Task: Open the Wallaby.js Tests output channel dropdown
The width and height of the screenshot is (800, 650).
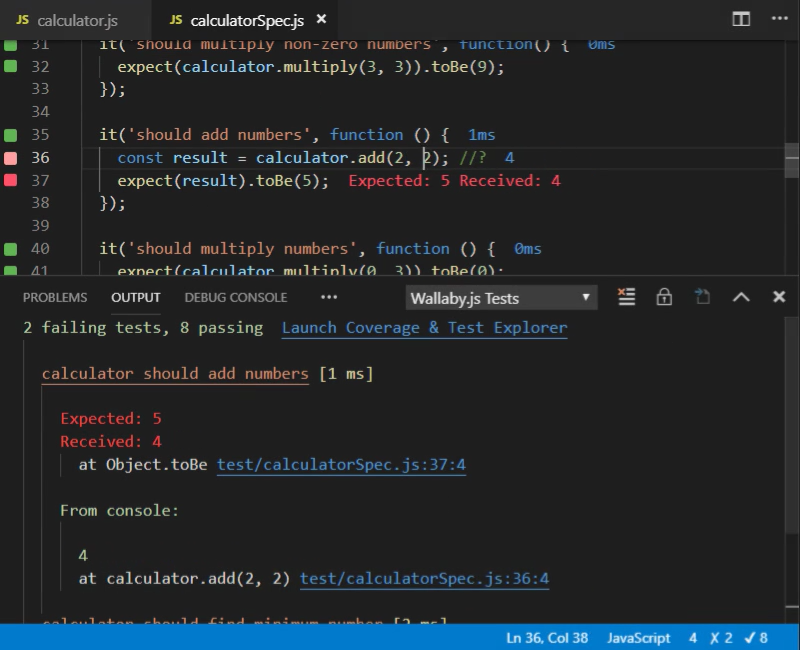Action: tap(502, 298)
